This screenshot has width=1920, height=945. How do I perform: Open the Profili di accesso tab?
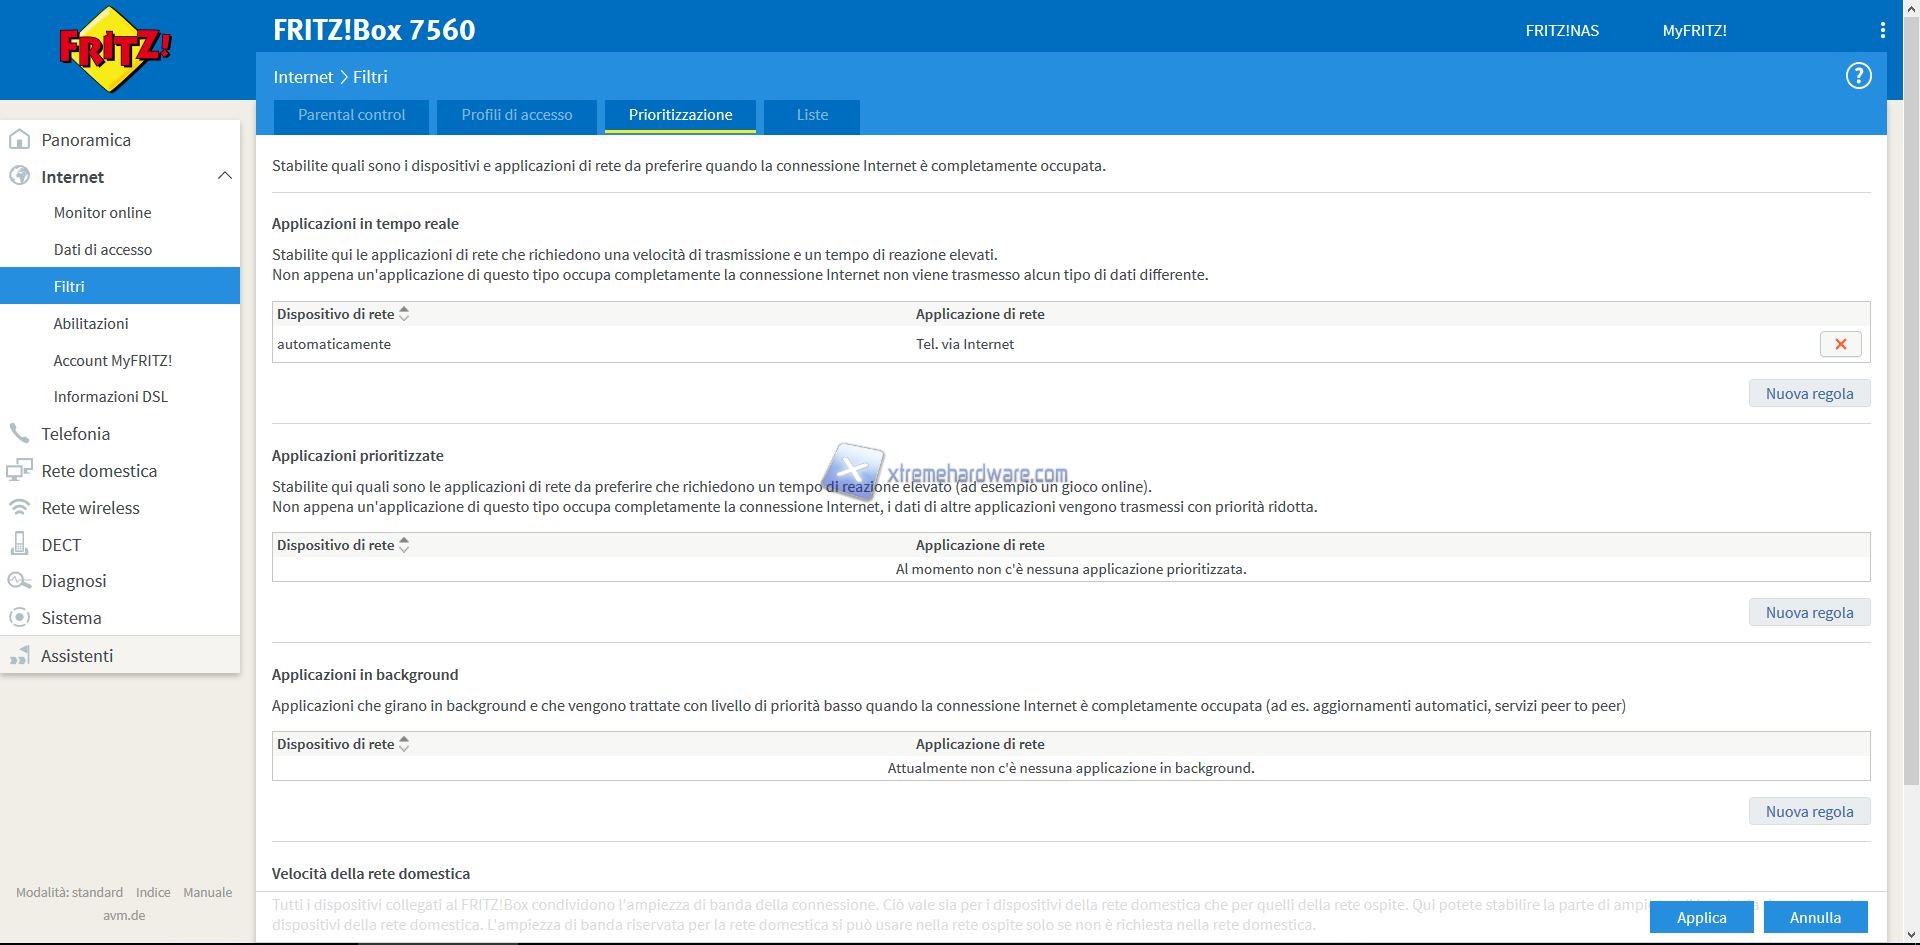tap(516, 115)
